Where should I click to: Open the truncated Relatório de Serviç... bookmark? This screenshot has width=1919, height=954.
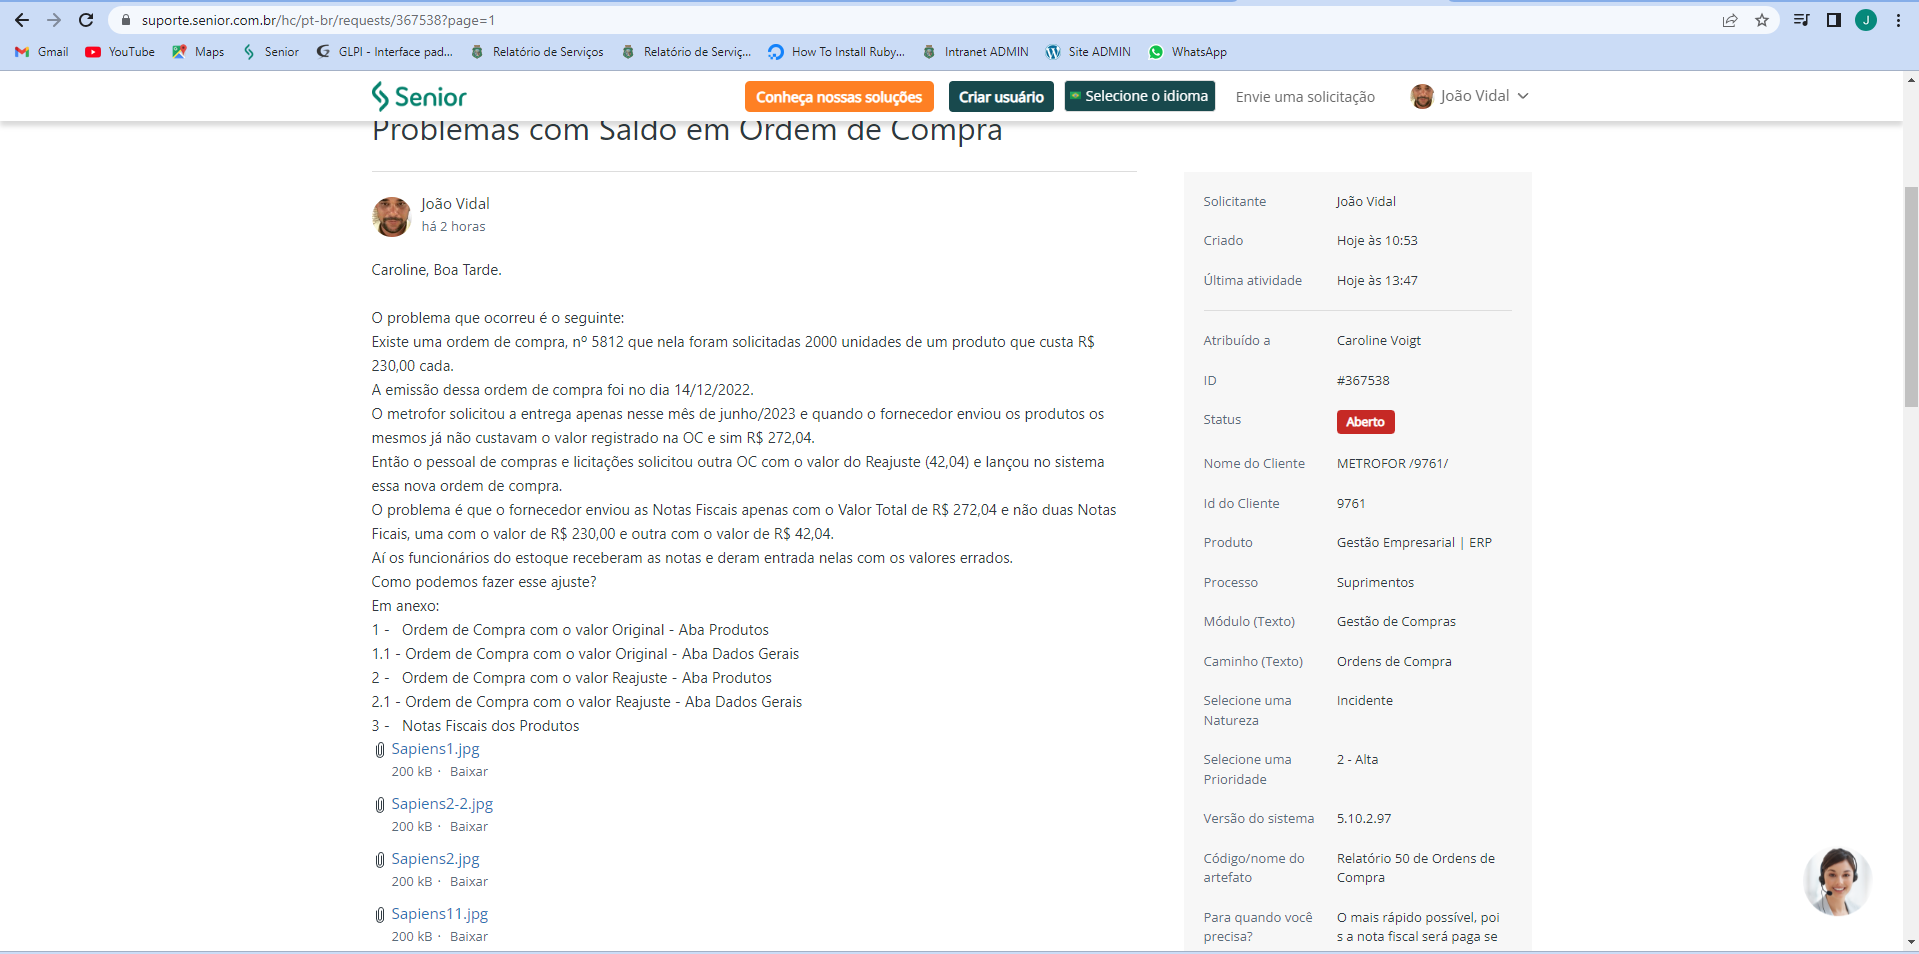(x=686, y=52)
